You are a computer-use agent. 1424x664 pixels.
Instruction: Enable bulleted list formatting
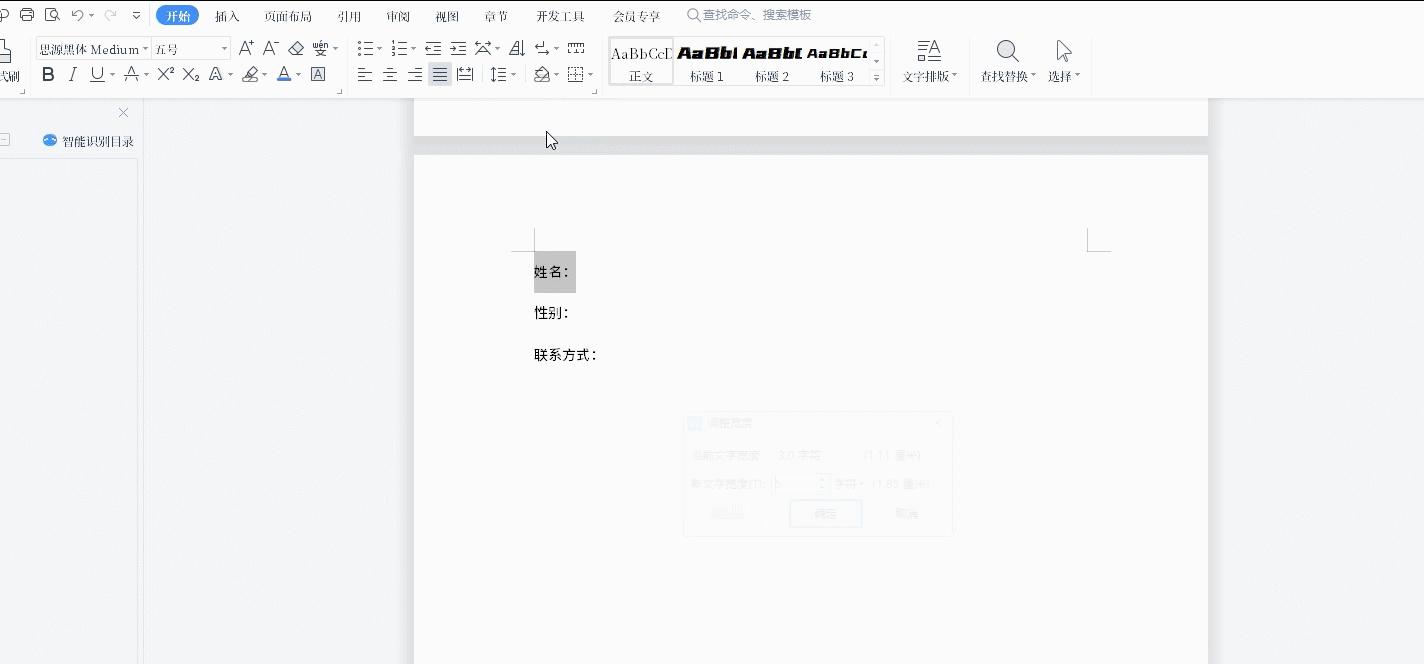click(366, 46)
